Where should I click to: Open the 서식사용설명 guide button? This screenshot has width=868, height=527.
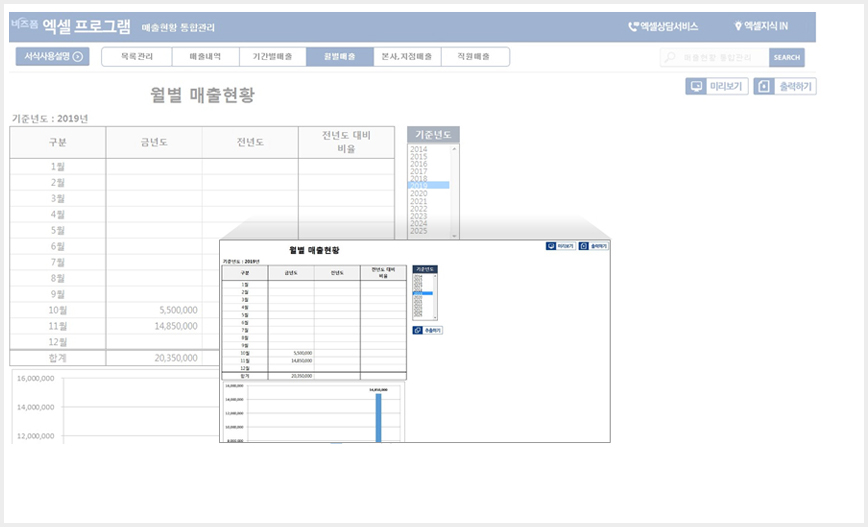(x=53, y=56)
